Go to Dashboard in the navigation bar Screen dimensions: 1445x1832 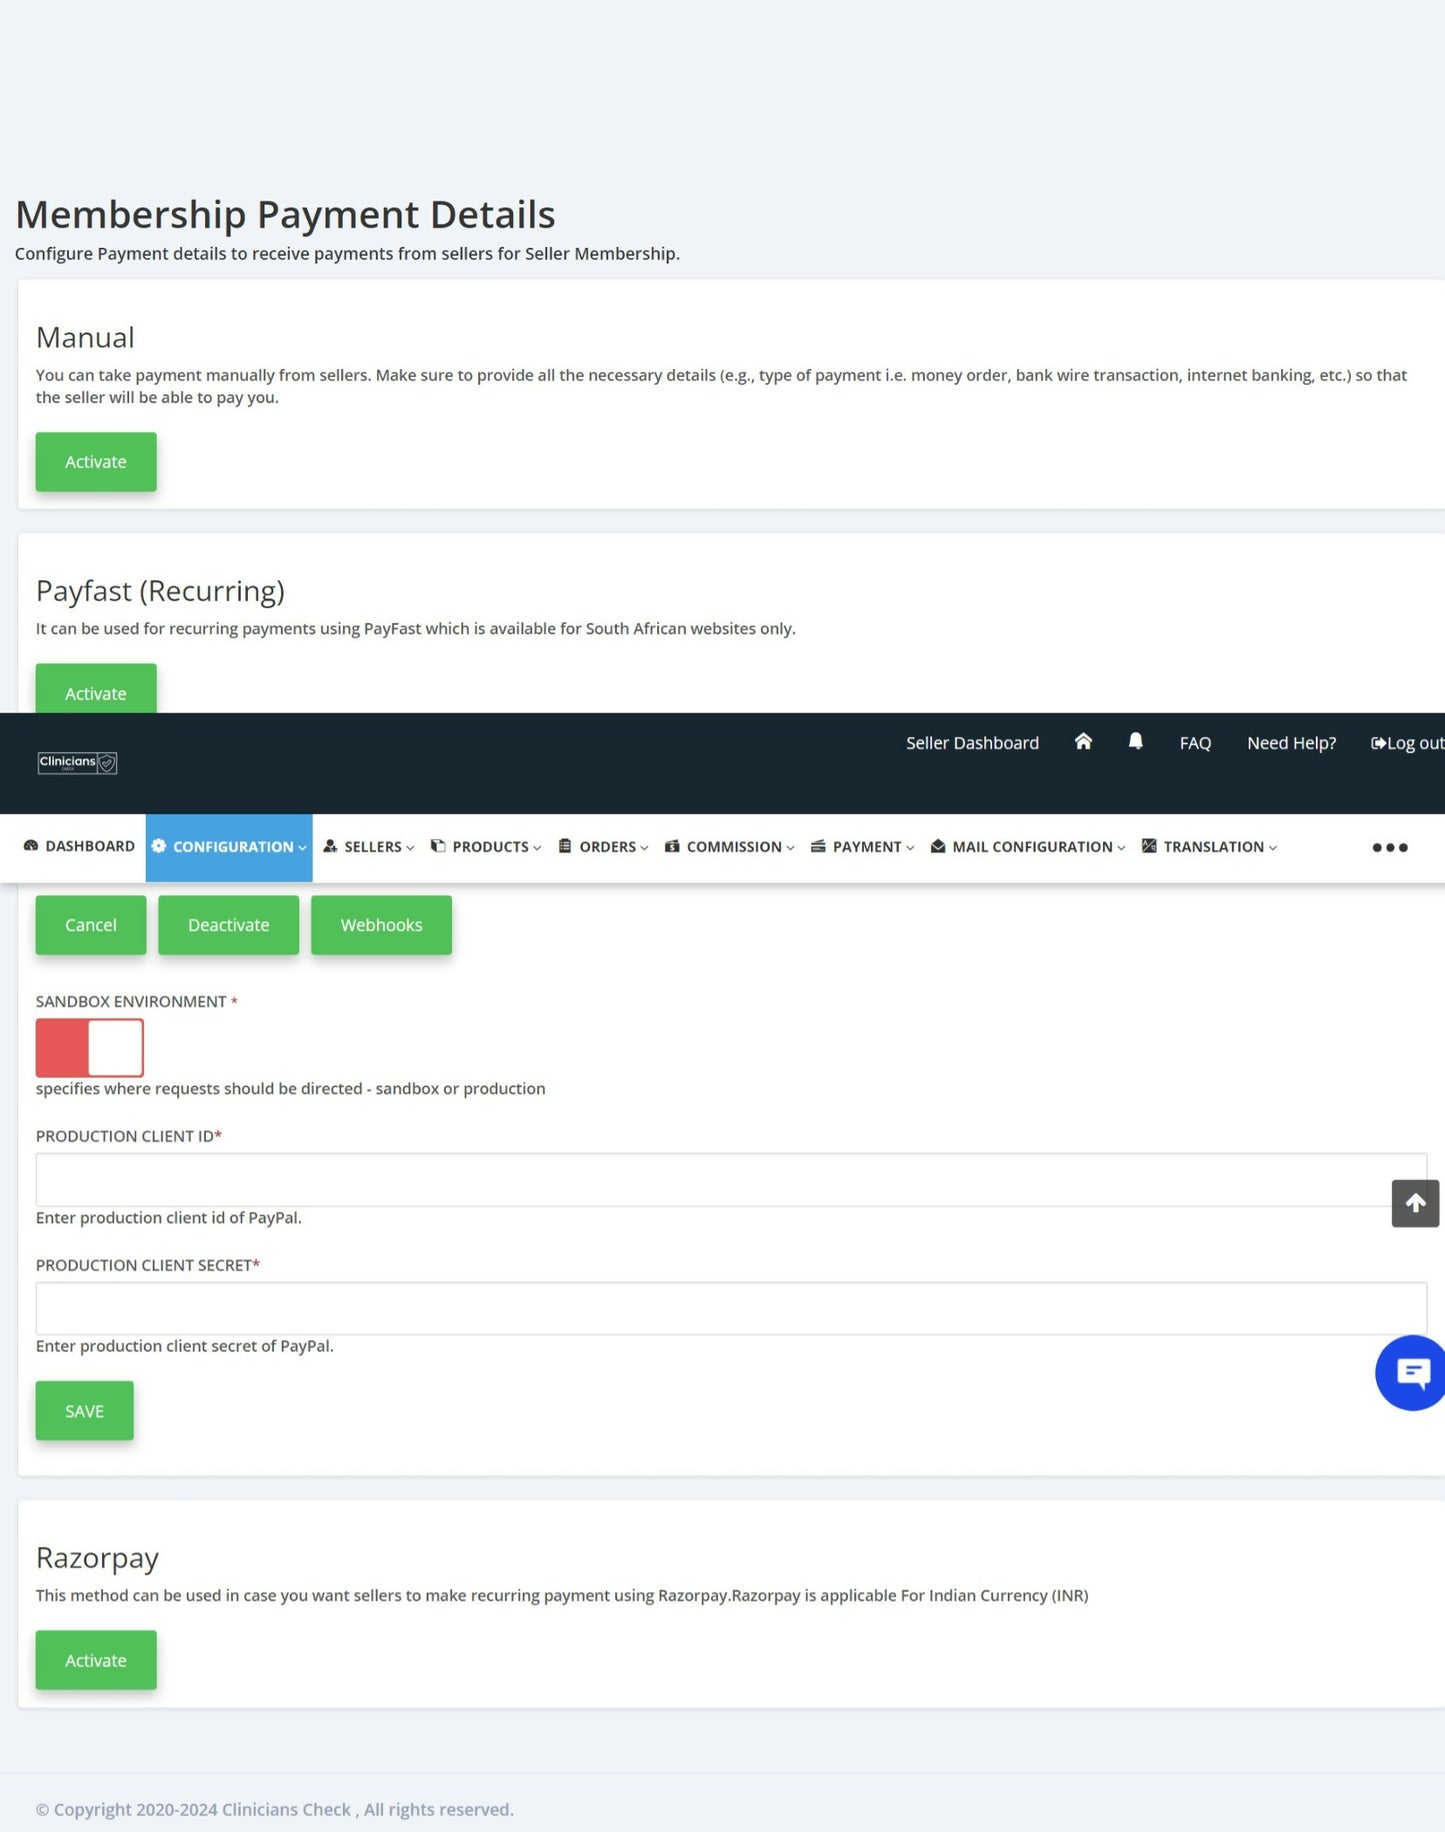pos(79,846)
